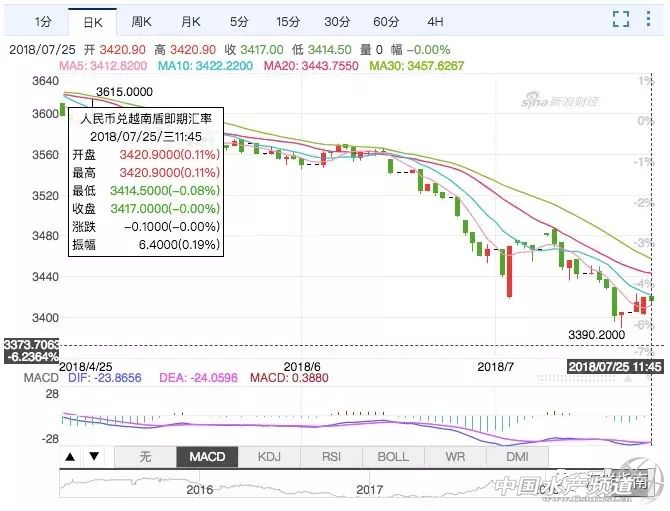Open the three-dot more options menu

[652, 19]
